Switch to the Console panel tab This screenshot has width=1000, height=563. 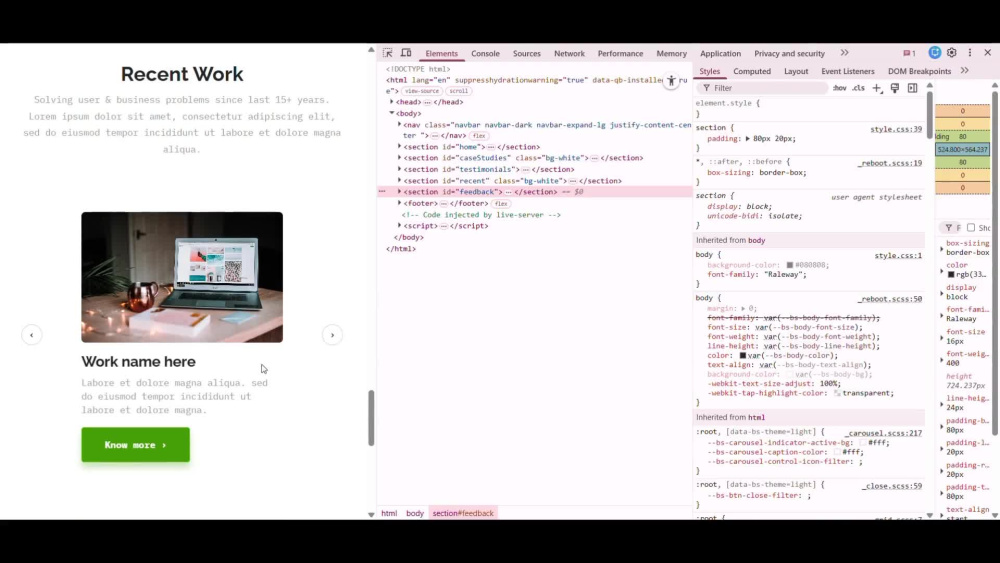[485, 54]
